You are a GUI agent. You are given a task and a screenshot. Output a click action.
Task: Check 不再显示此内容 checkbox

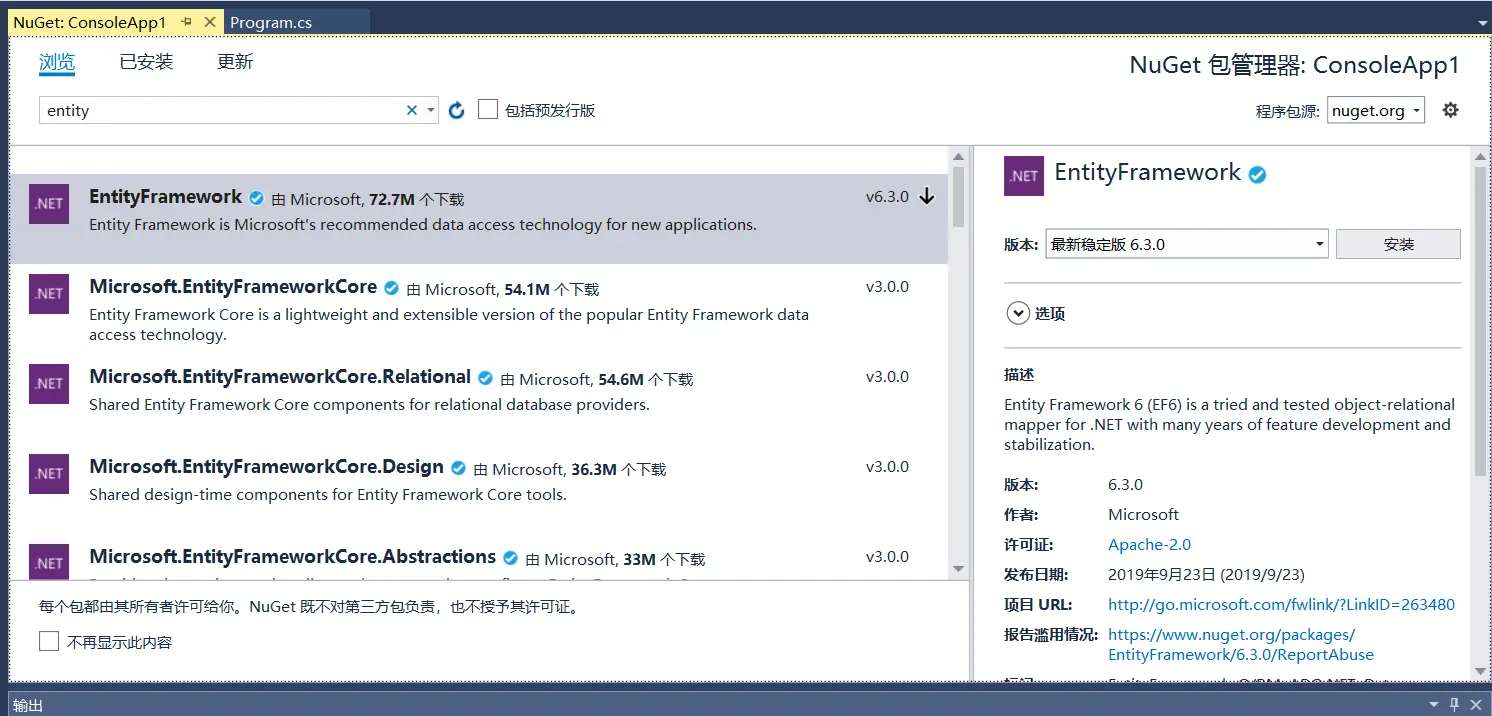pos(49,641)
